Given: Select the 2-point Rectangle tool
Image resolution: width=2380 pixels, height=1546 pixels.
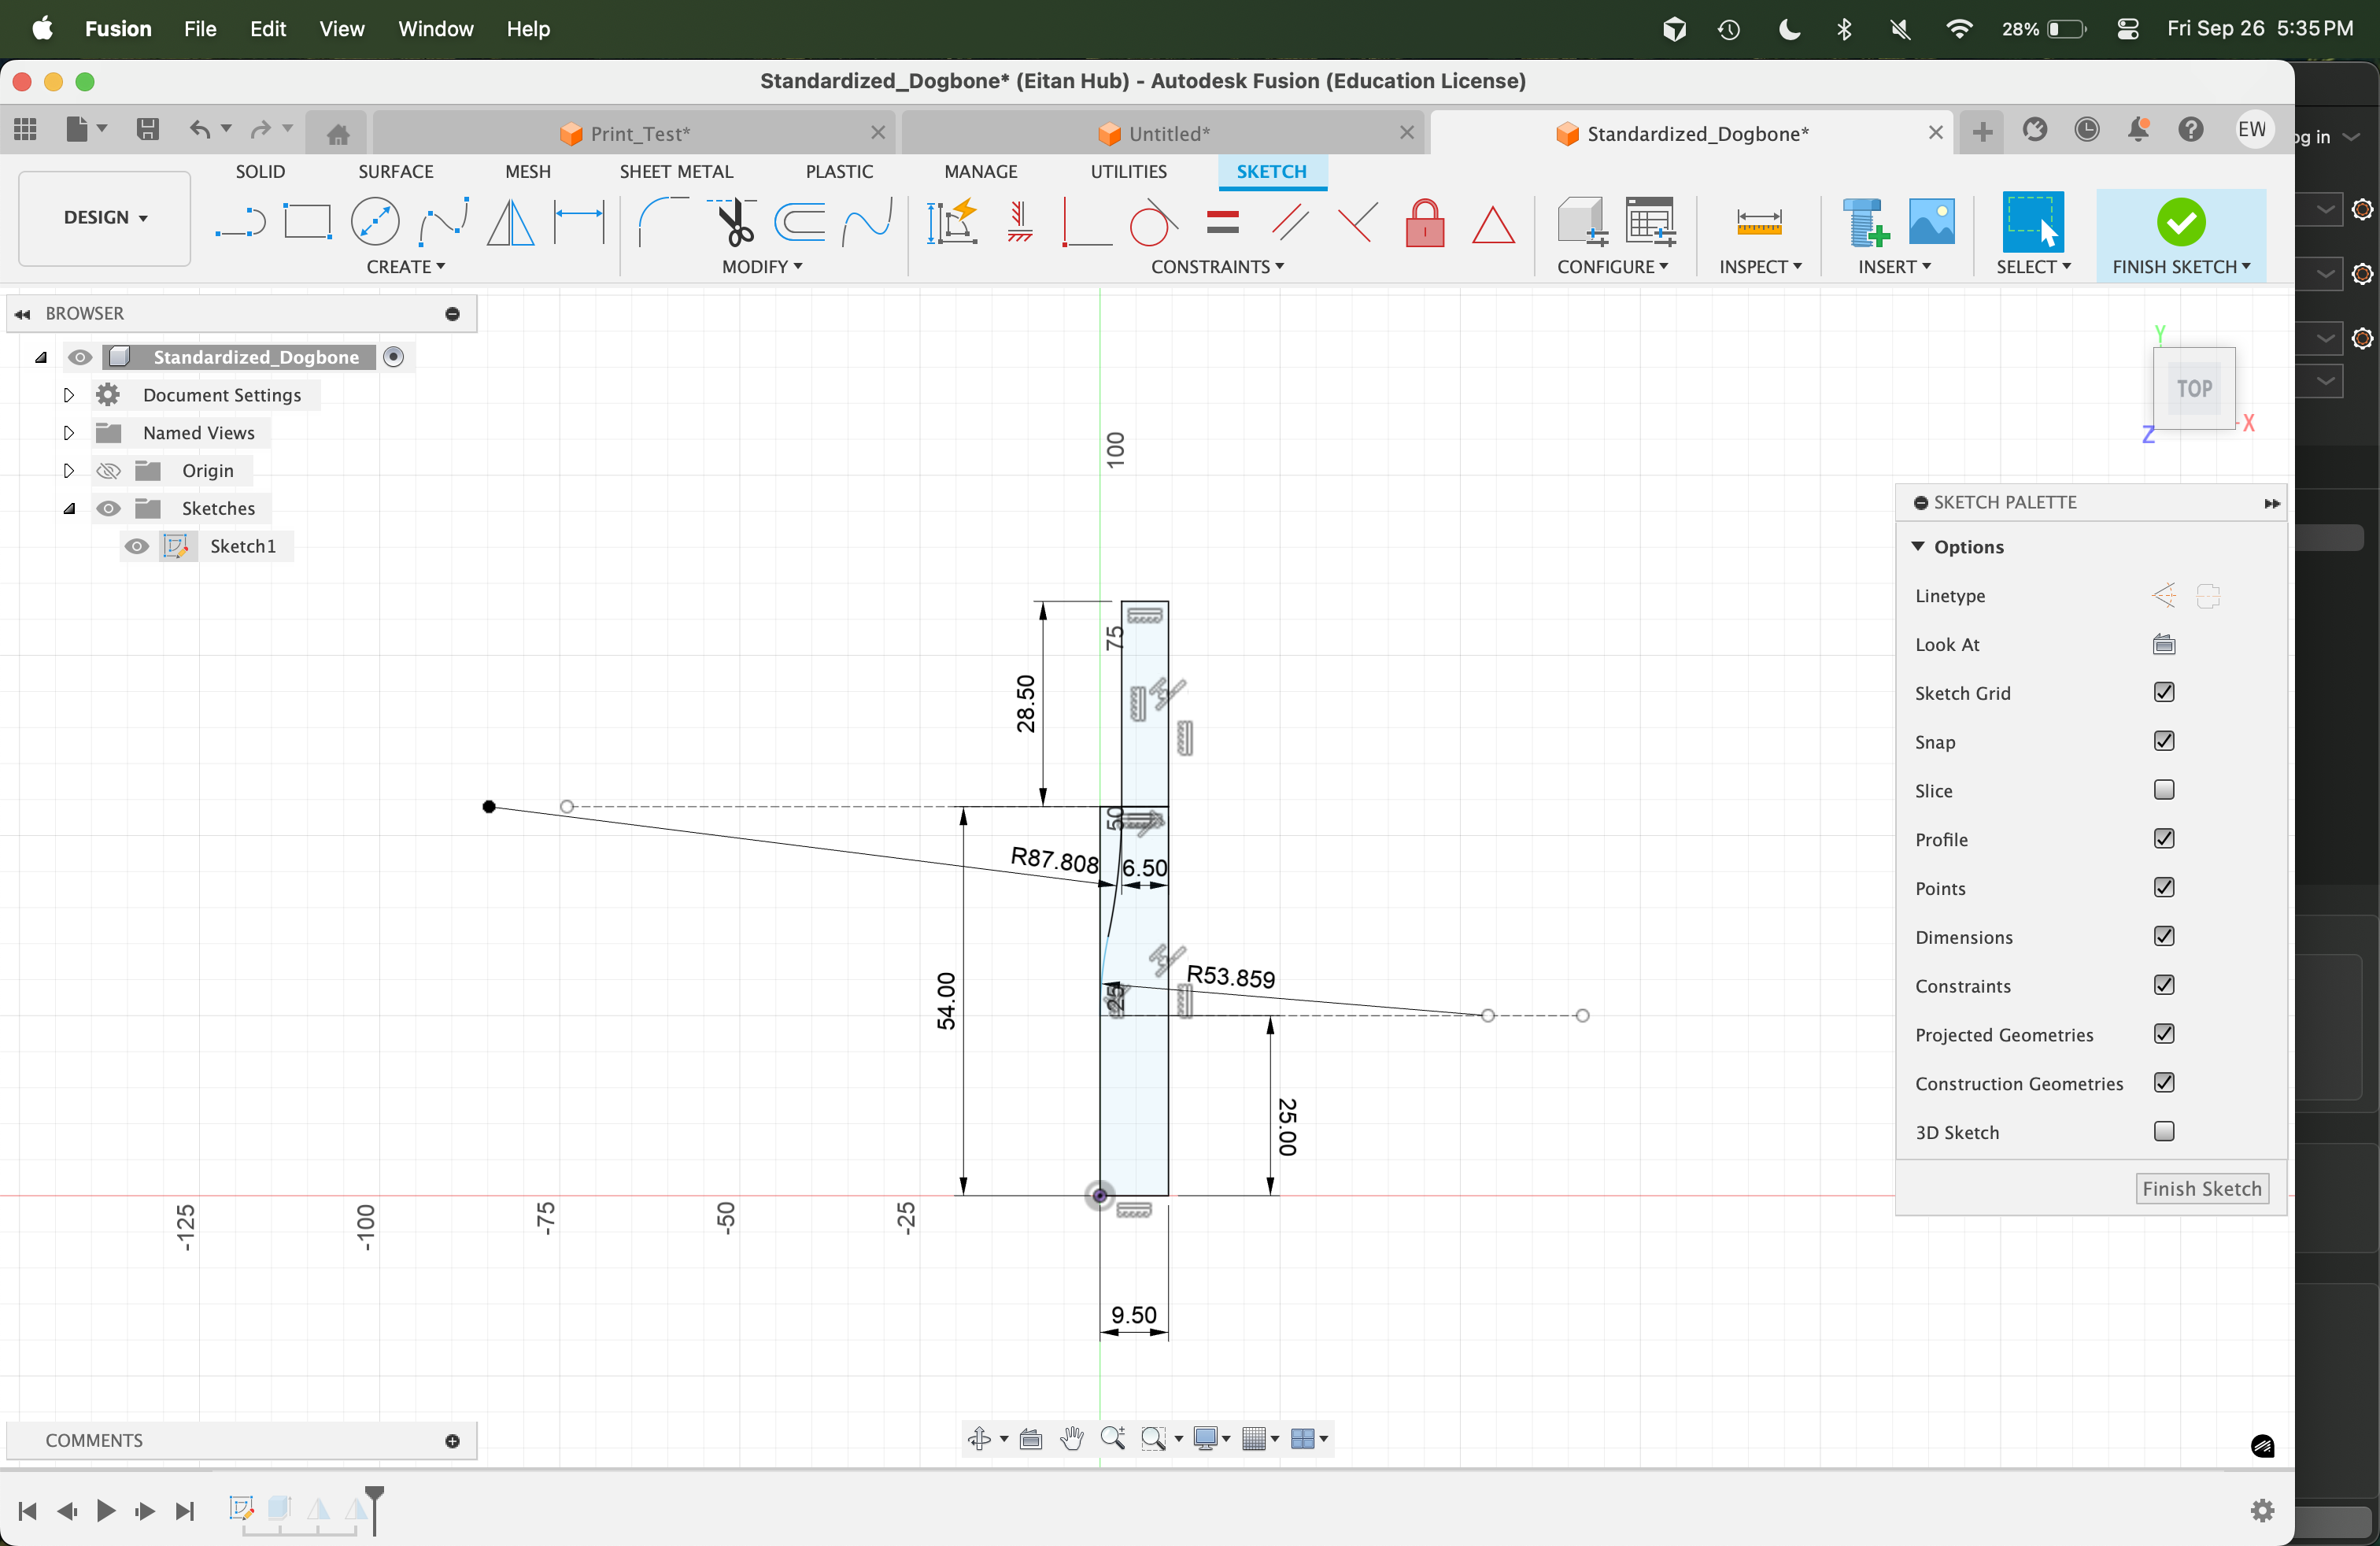Looking at the screenshot, I should (307, 221).
